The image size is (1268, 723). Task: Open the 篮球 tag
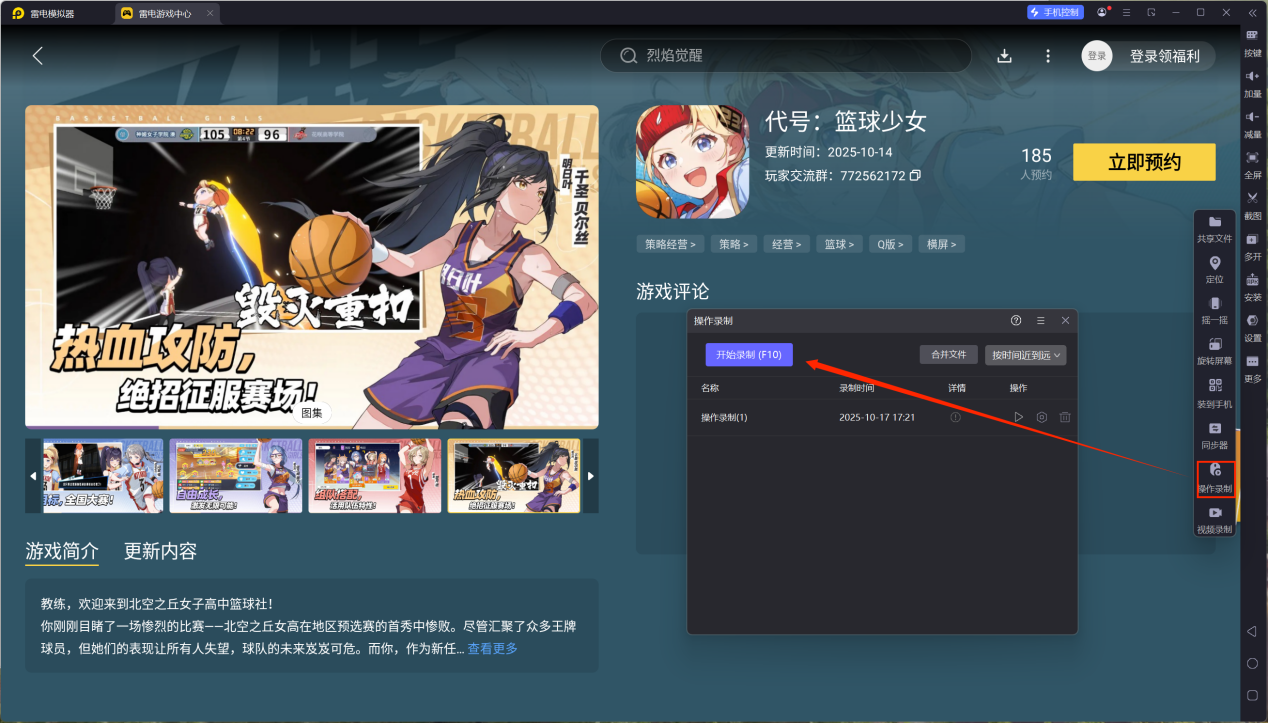pos(839,244)
